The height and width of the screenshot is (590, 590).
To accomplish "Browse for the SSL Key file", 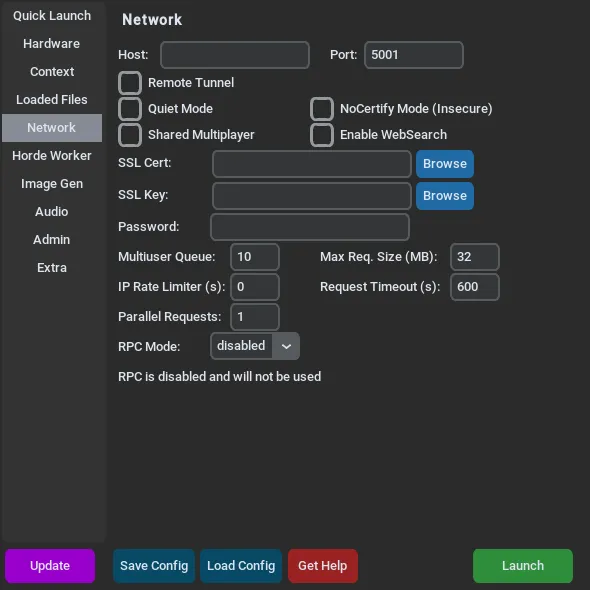I will pos(445,196).
